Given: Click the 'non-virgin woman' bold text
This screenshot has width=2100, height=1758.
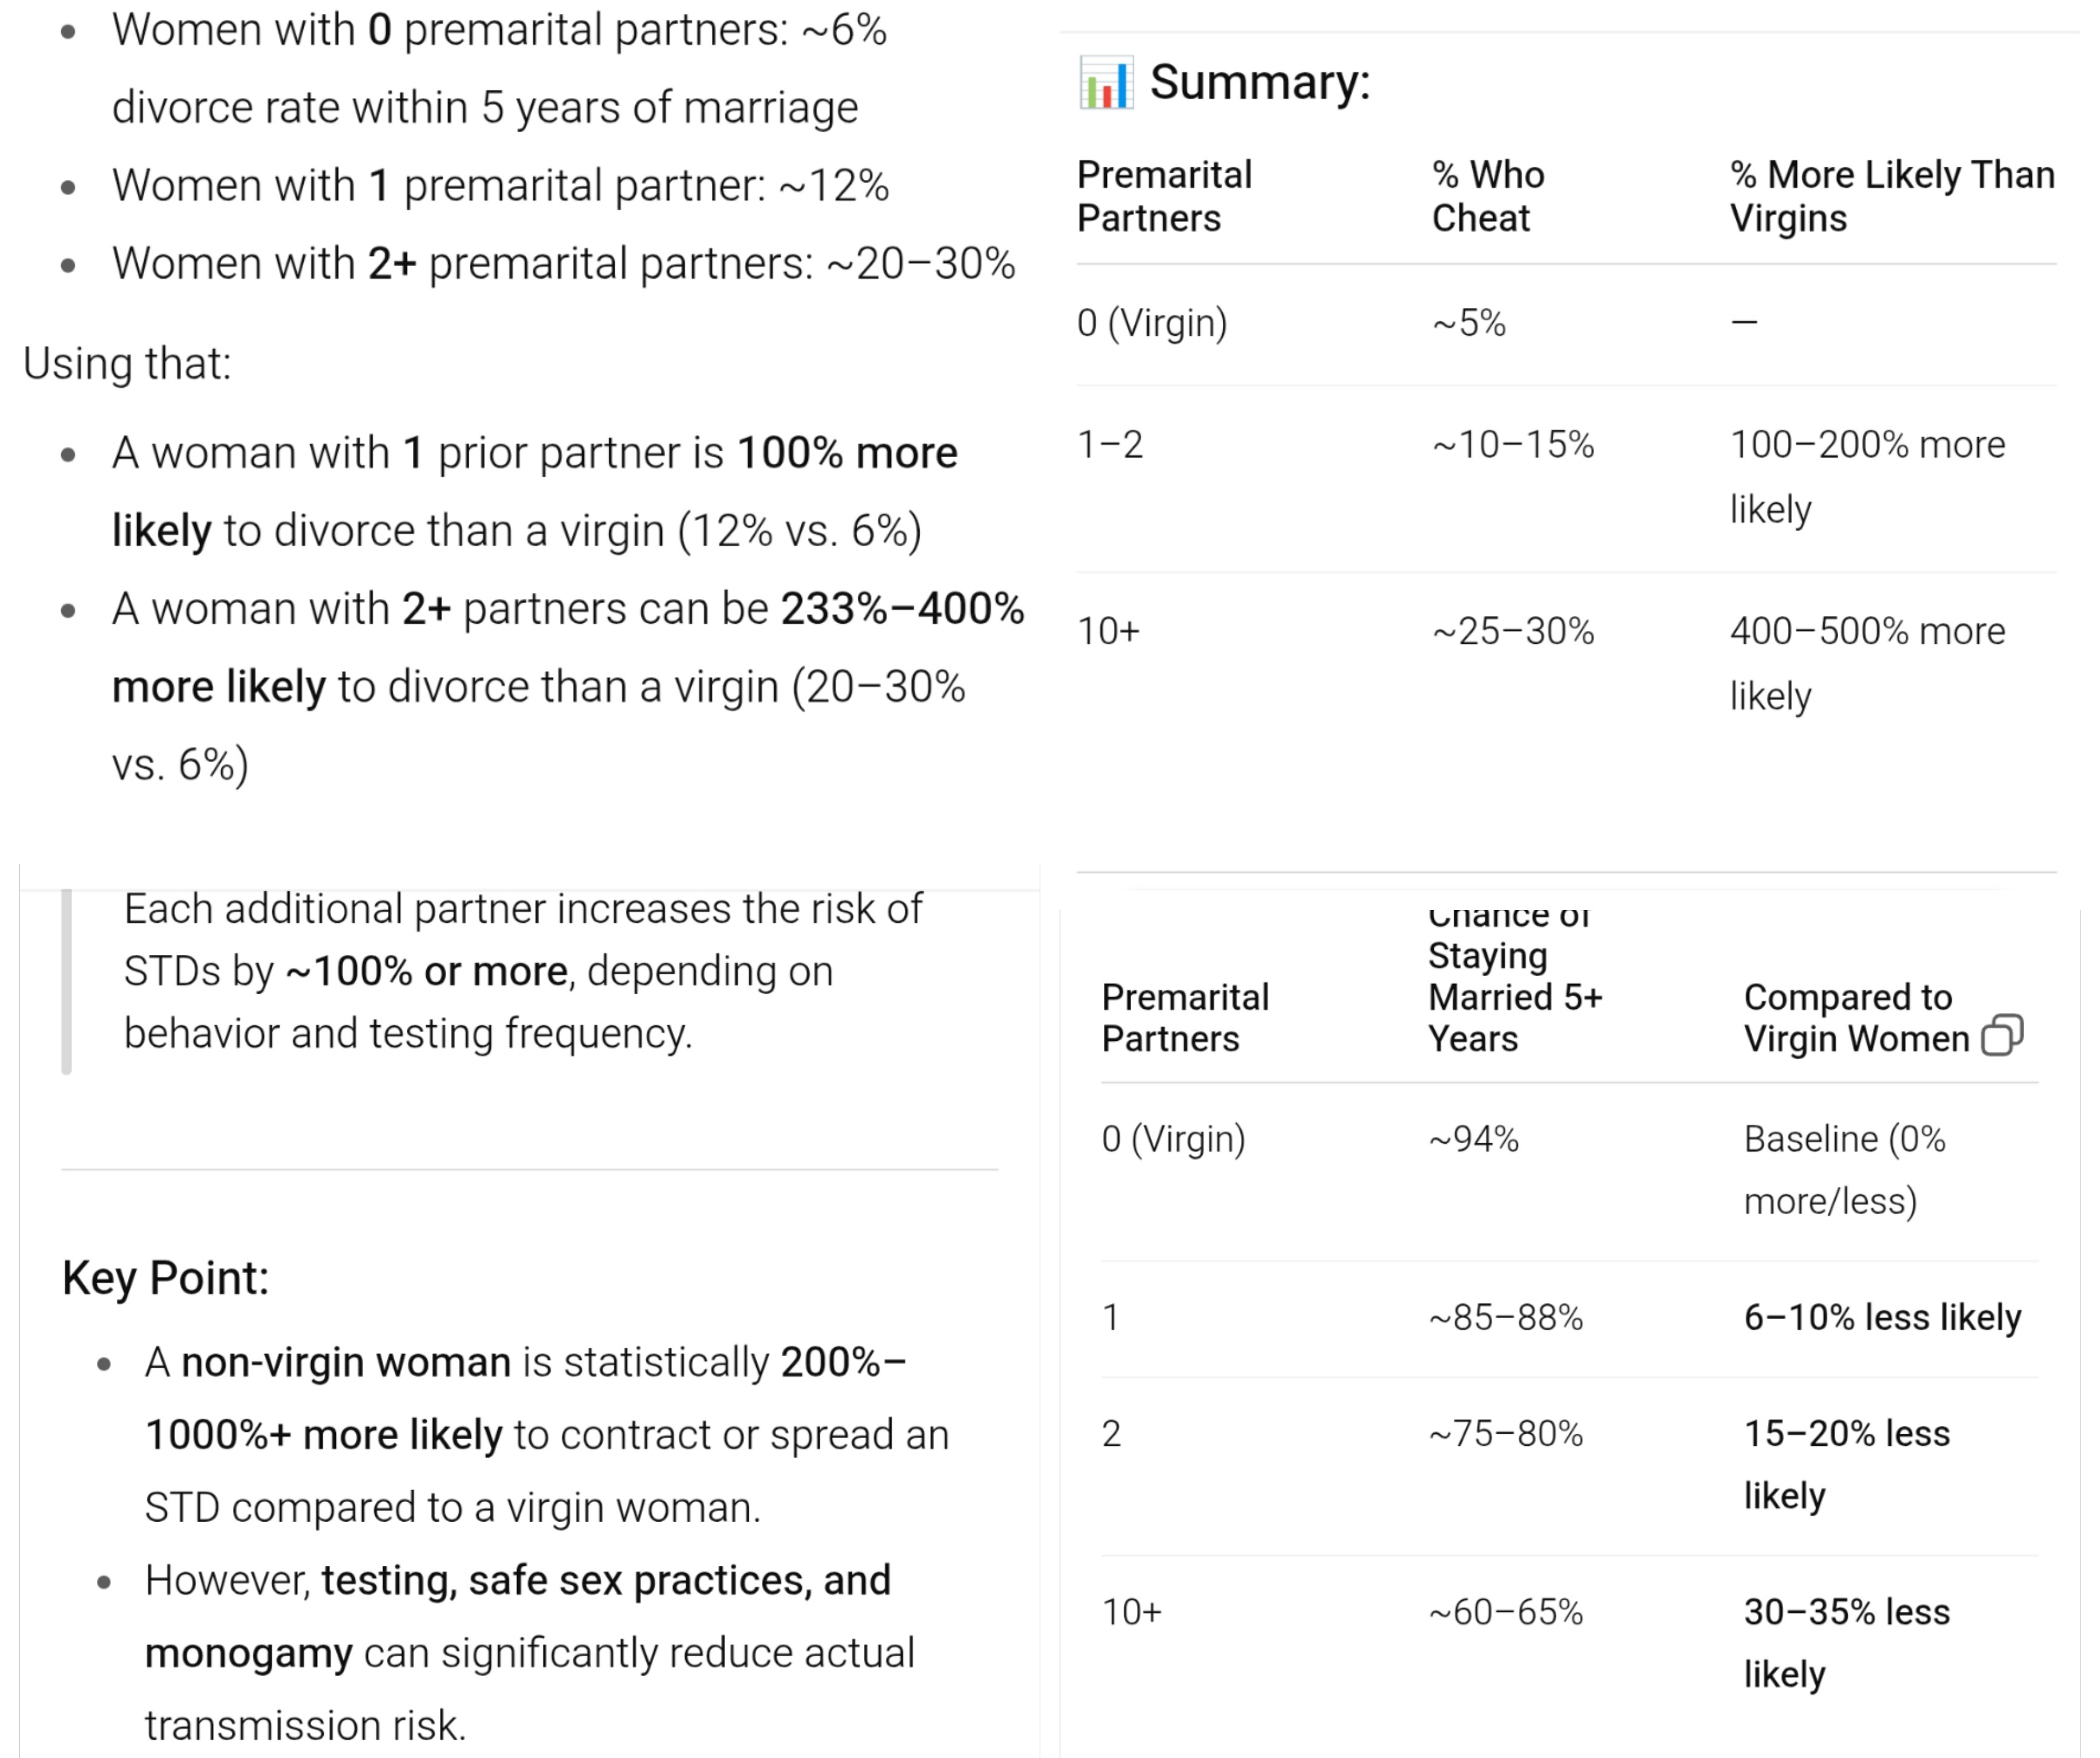Looking at the screenshot, I should pyautogui.click(x=346, y=1362).
